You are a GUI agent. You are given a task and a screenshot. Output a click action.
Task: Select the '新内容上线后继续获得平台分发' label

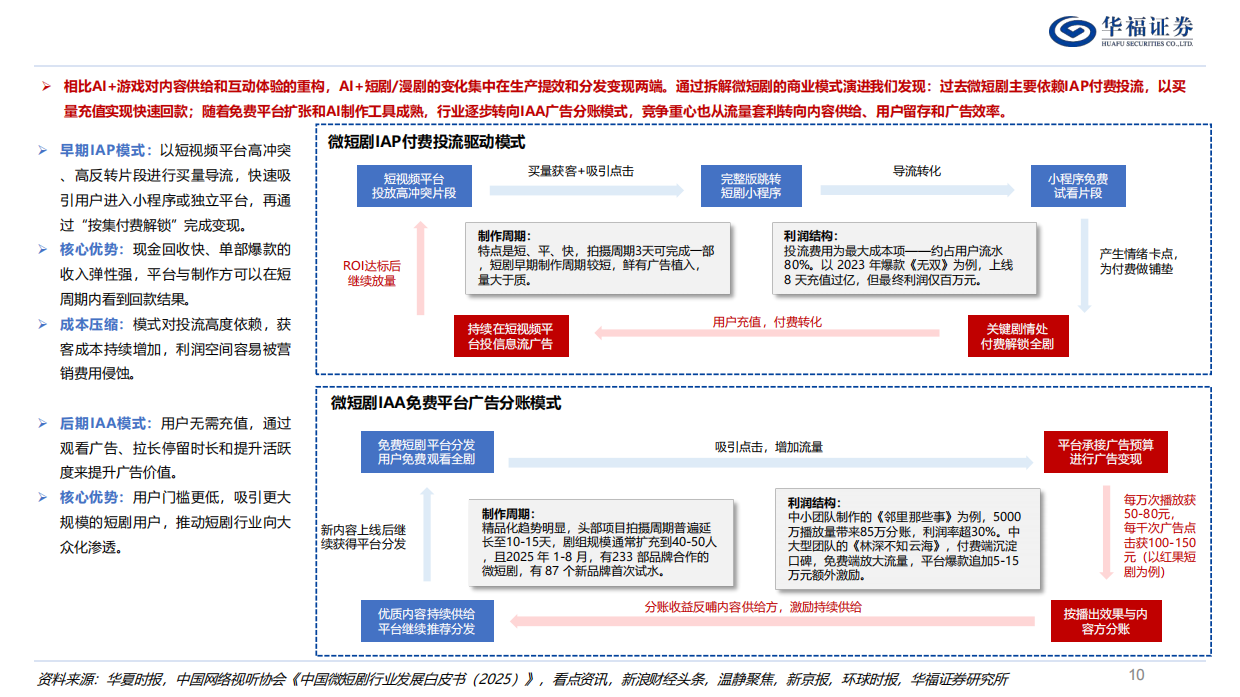(364, 536)
